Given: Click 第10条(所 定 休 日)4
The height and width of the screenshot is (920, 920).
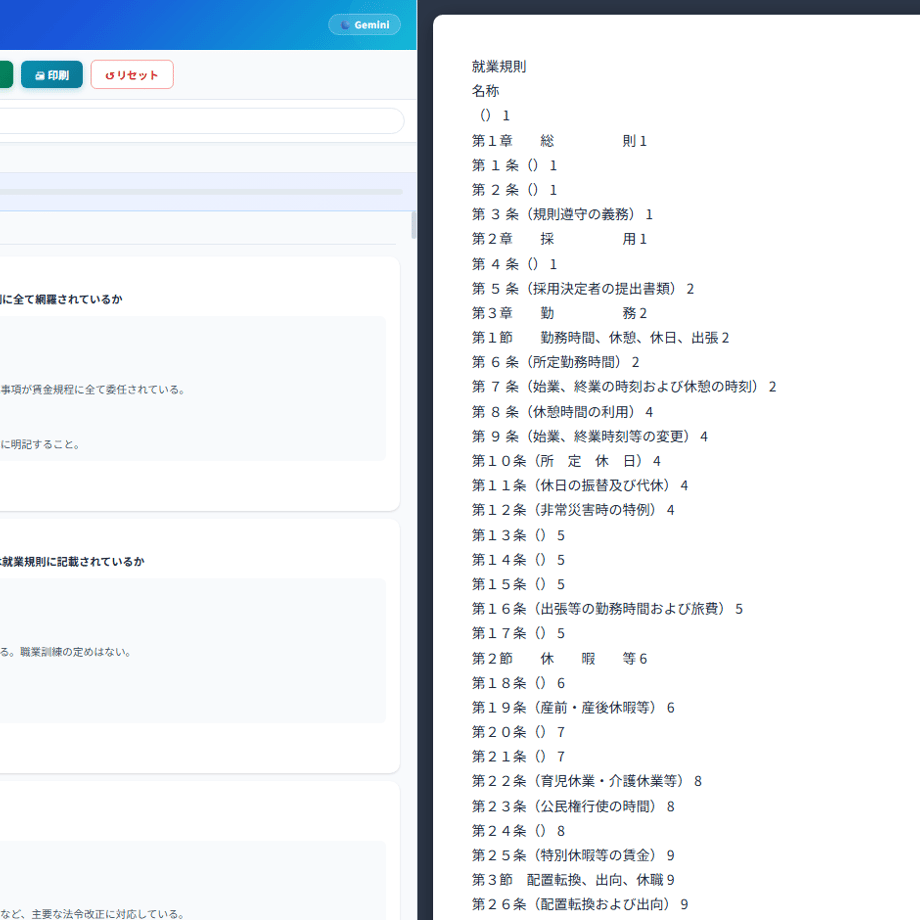Looking at the screenshot, I should click(566, 461).
